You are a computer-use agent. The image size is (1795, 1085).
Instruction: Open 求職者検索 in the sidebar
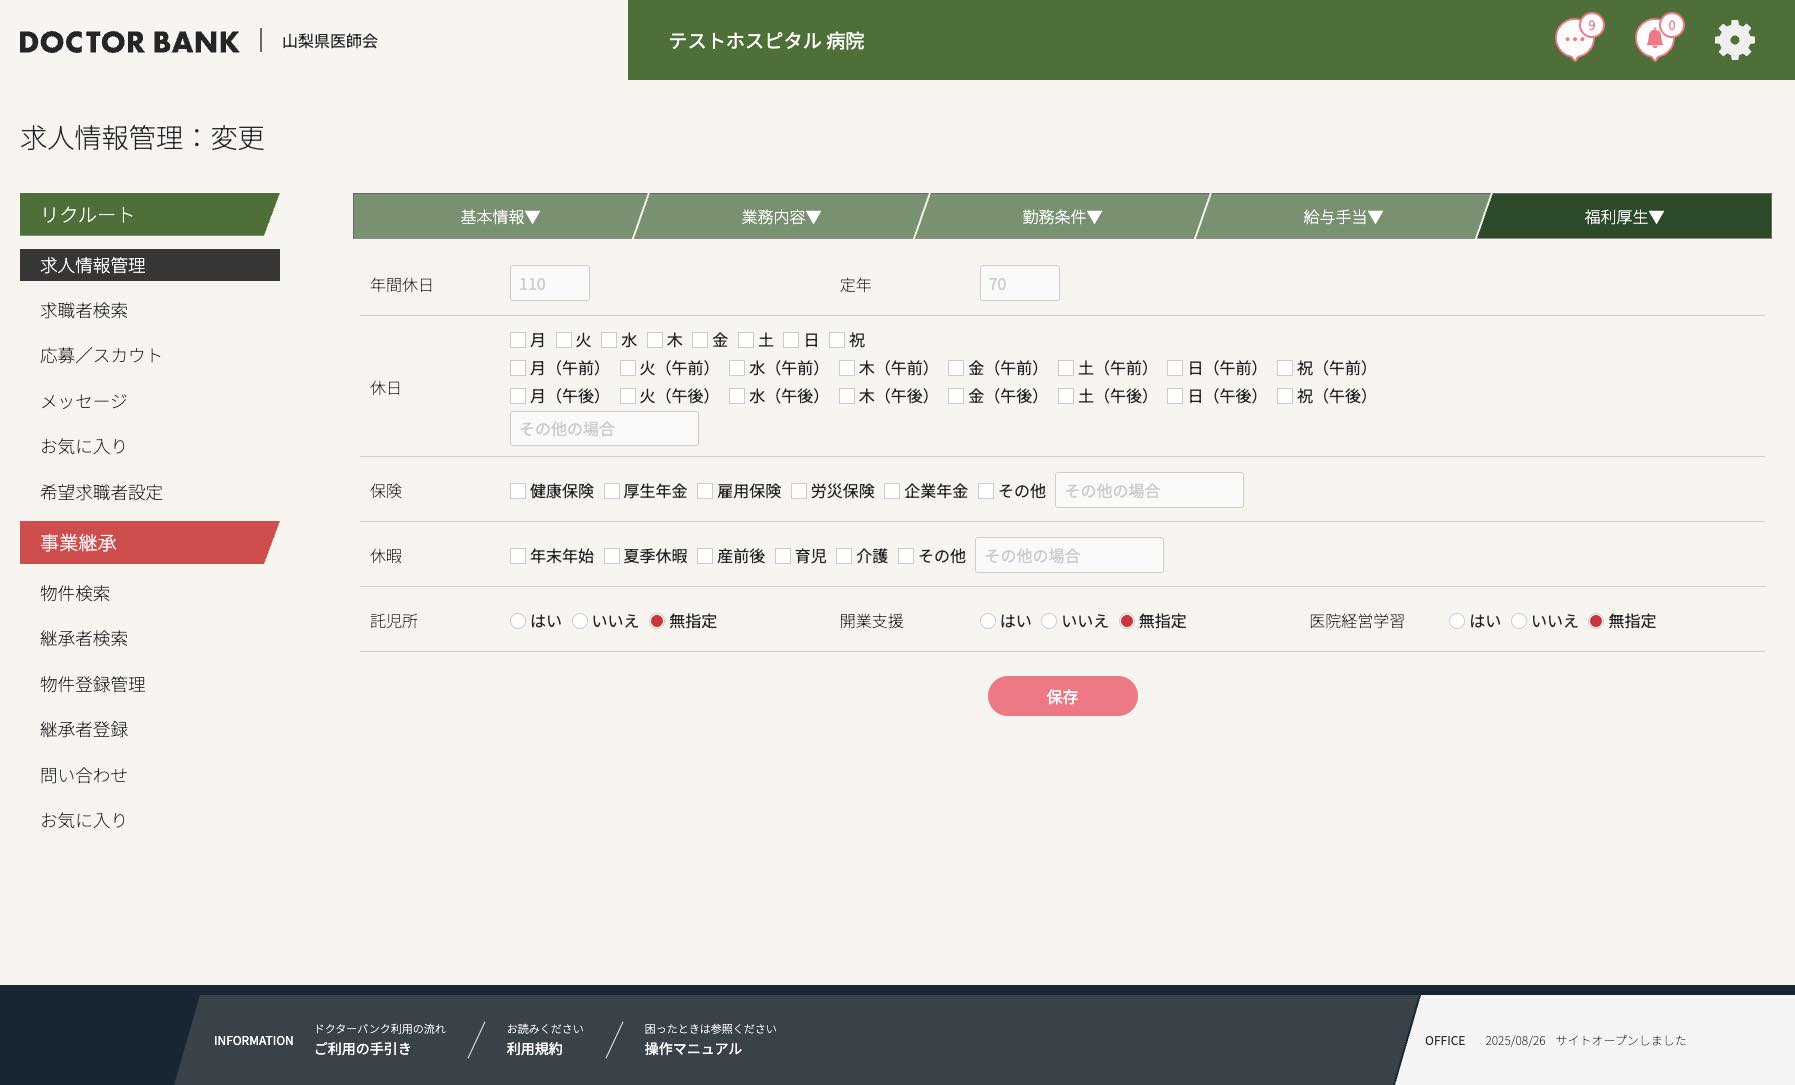[84, 311]
